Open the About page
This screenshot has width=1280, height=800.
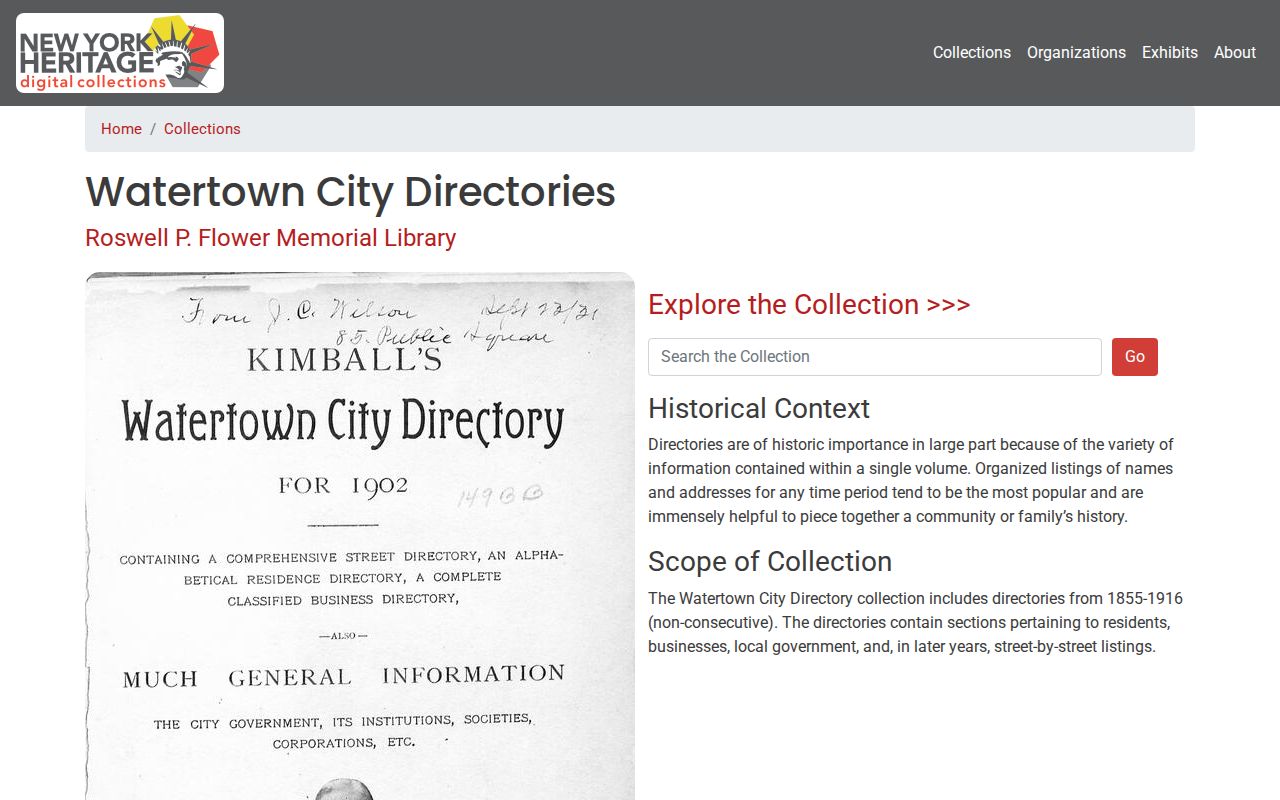1235,53
